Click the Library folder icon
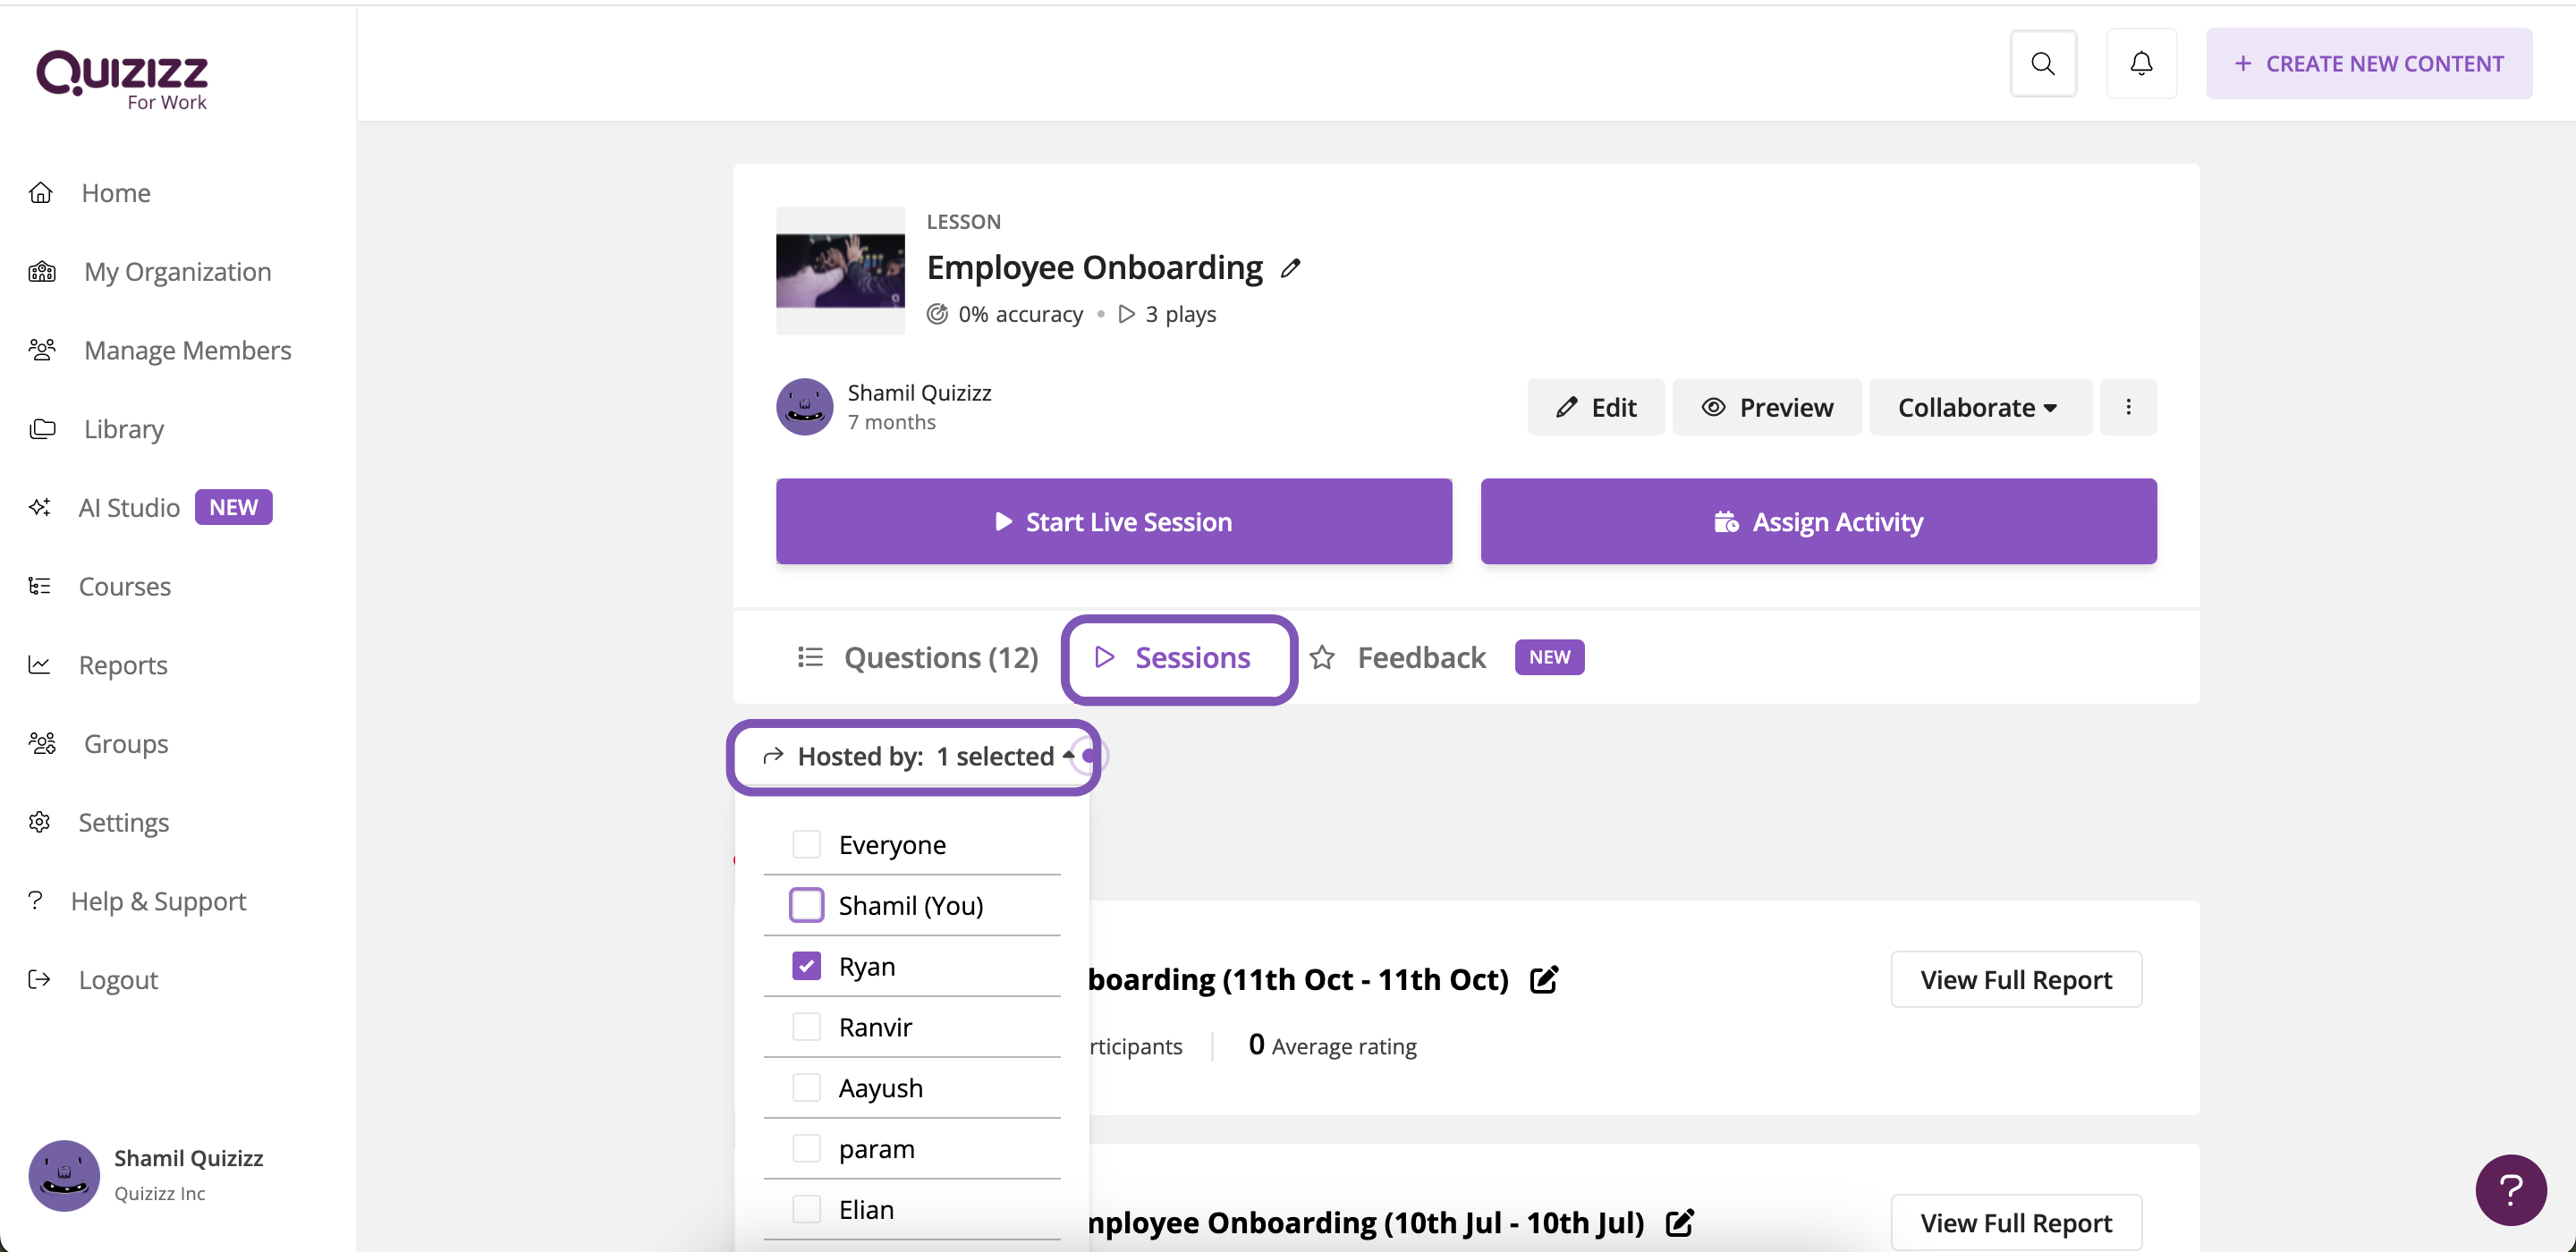 [42, 429]
